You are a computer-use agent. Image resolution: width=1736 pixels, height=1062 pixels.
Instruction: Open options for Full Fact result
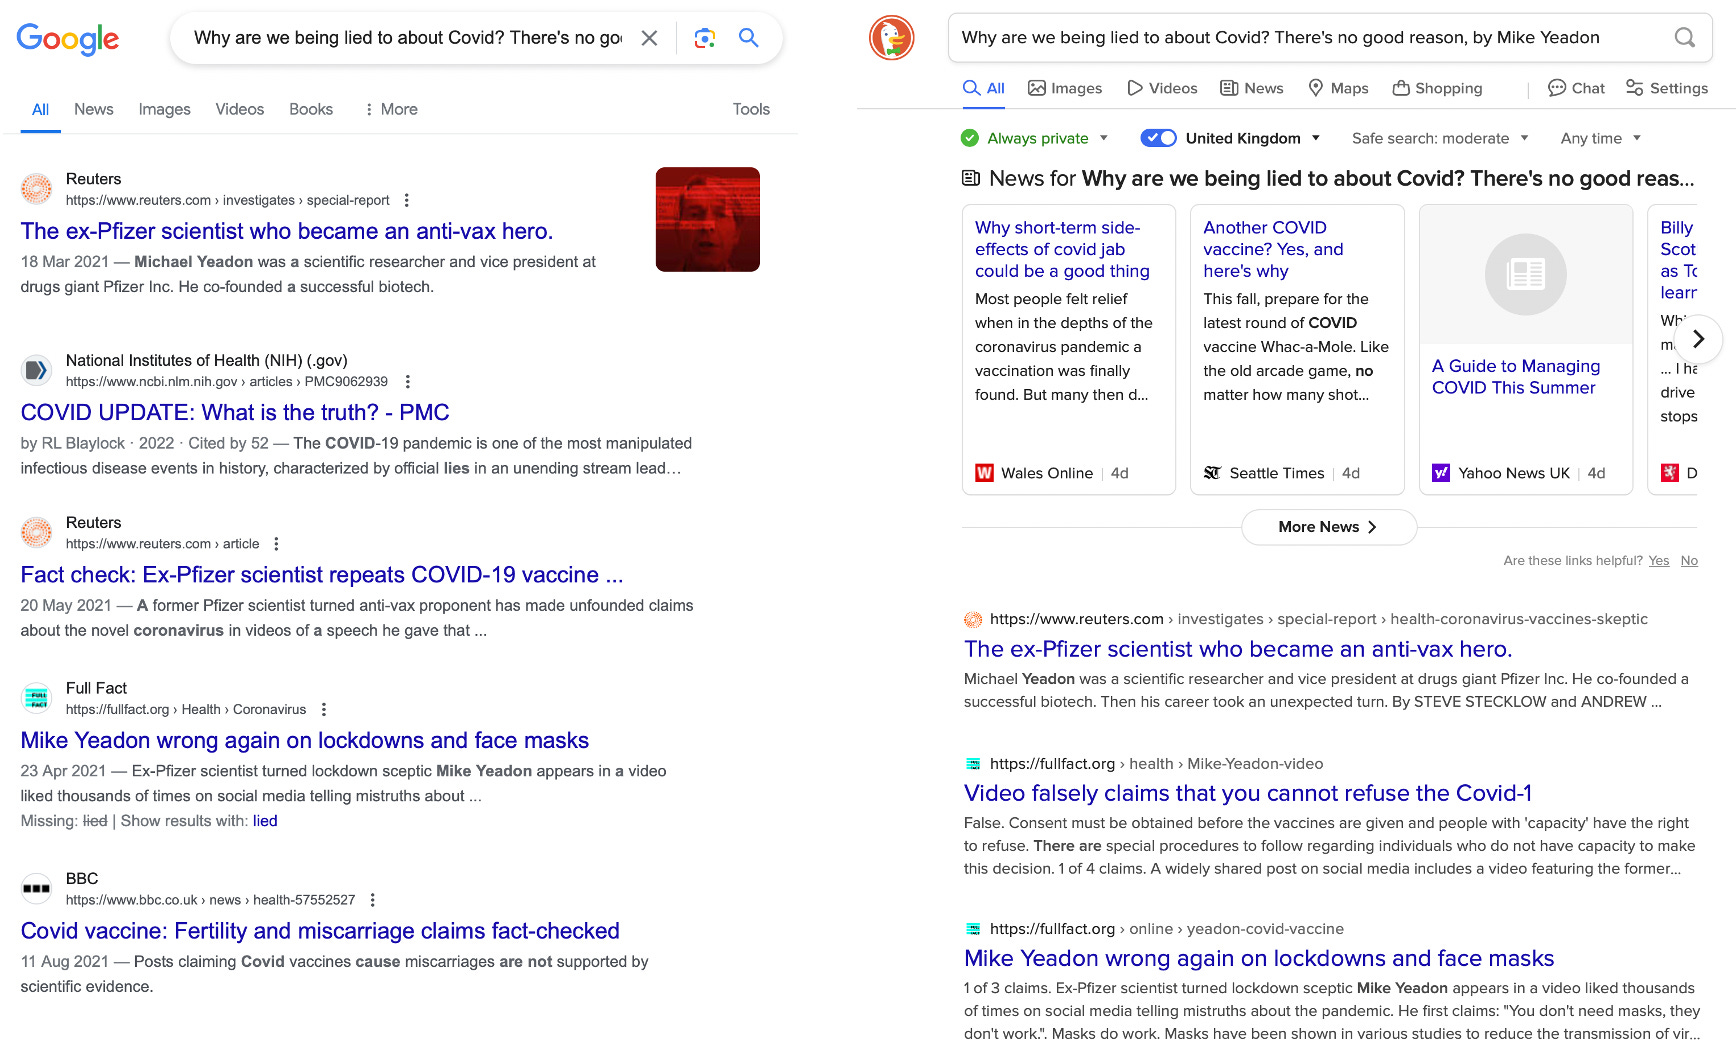coord(323,709)
